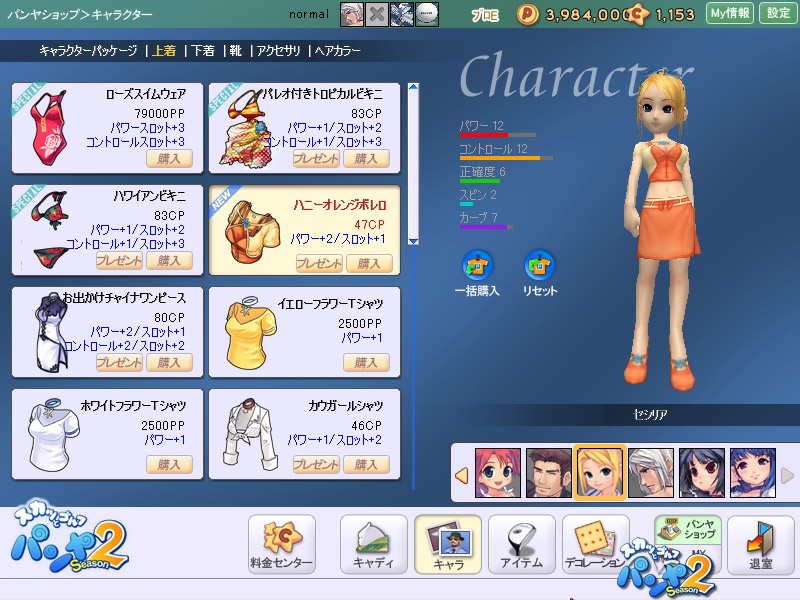Viewport: 800px width, 600px height.
Task: Open the キャディ caddie shop section
Action: click(373, 543)
